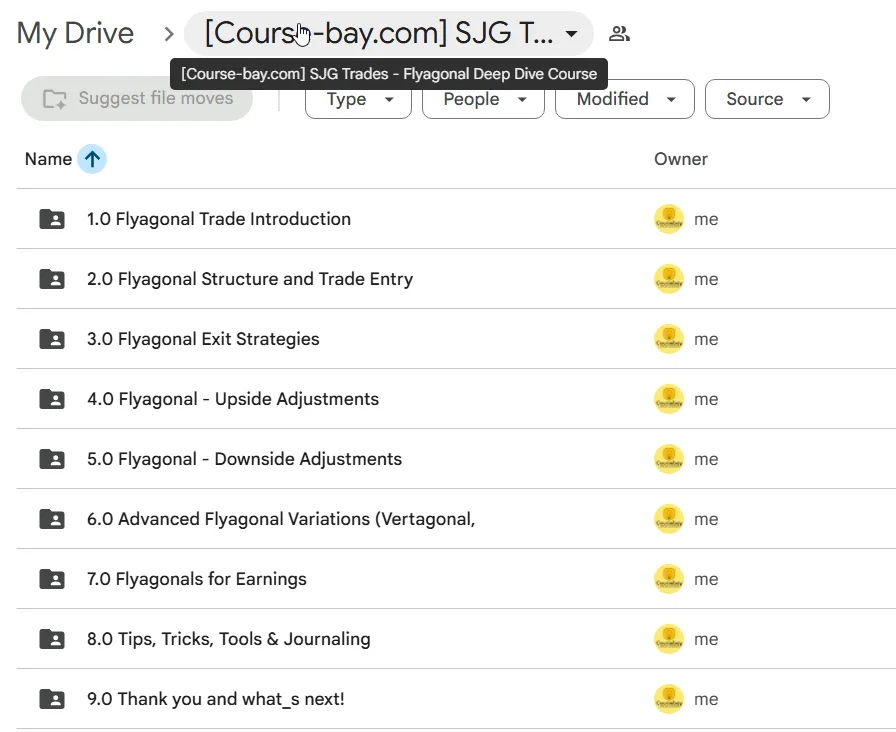The image size is (896, 732).
Task: Open the Type filter dropdown
Action: 358,99
